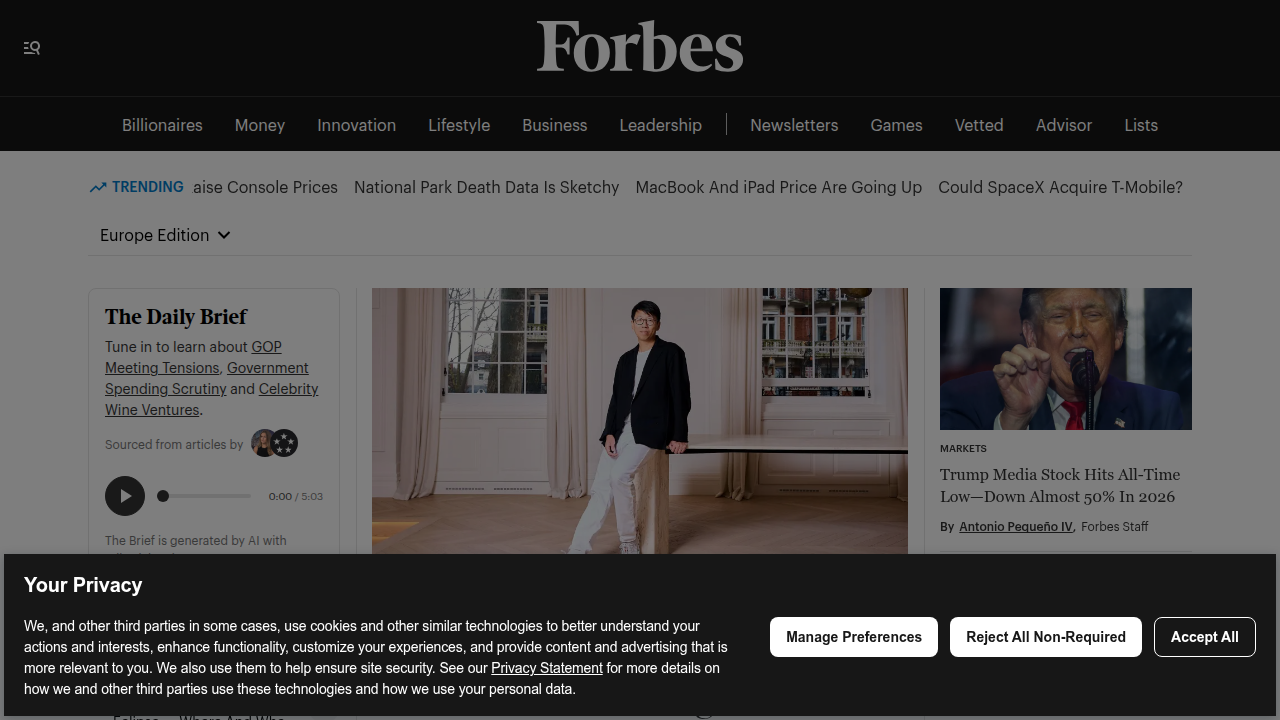Open the featured story photo of the man

(x=640, y=421)
